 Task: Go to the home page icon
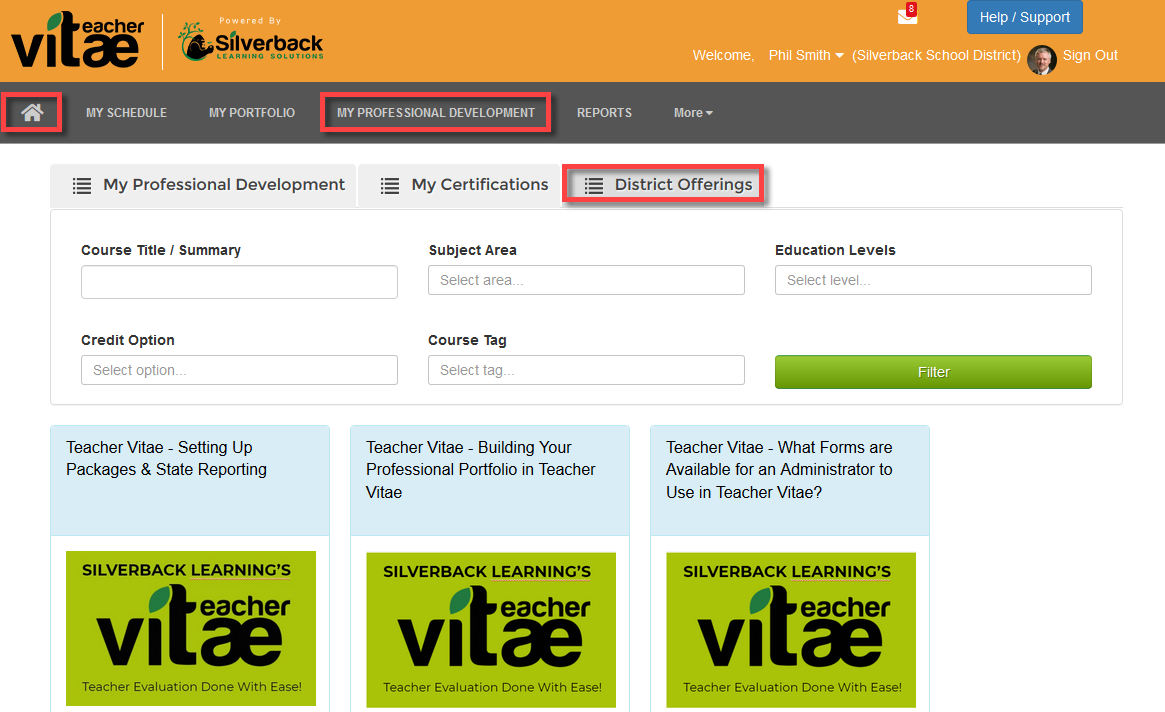[x=32, y=112]
